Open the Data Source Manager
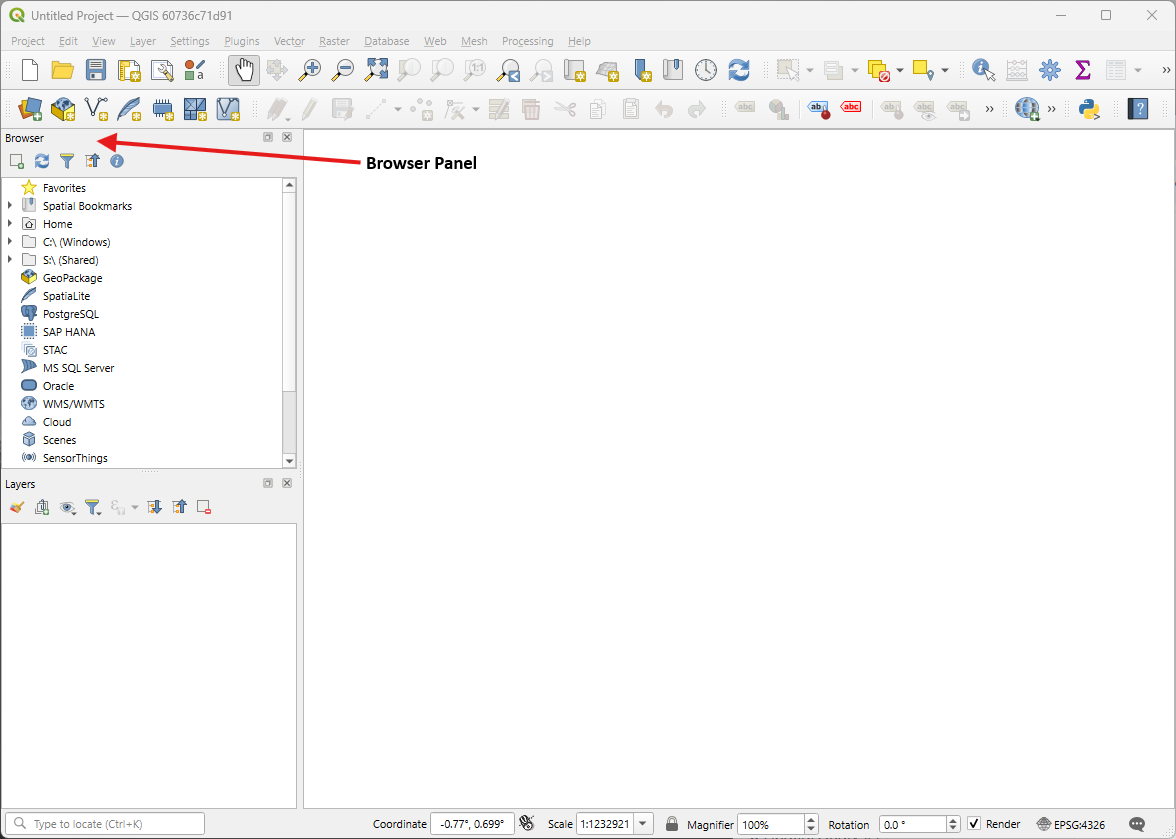The image size is (1176, 839). [x=30, y=109]
